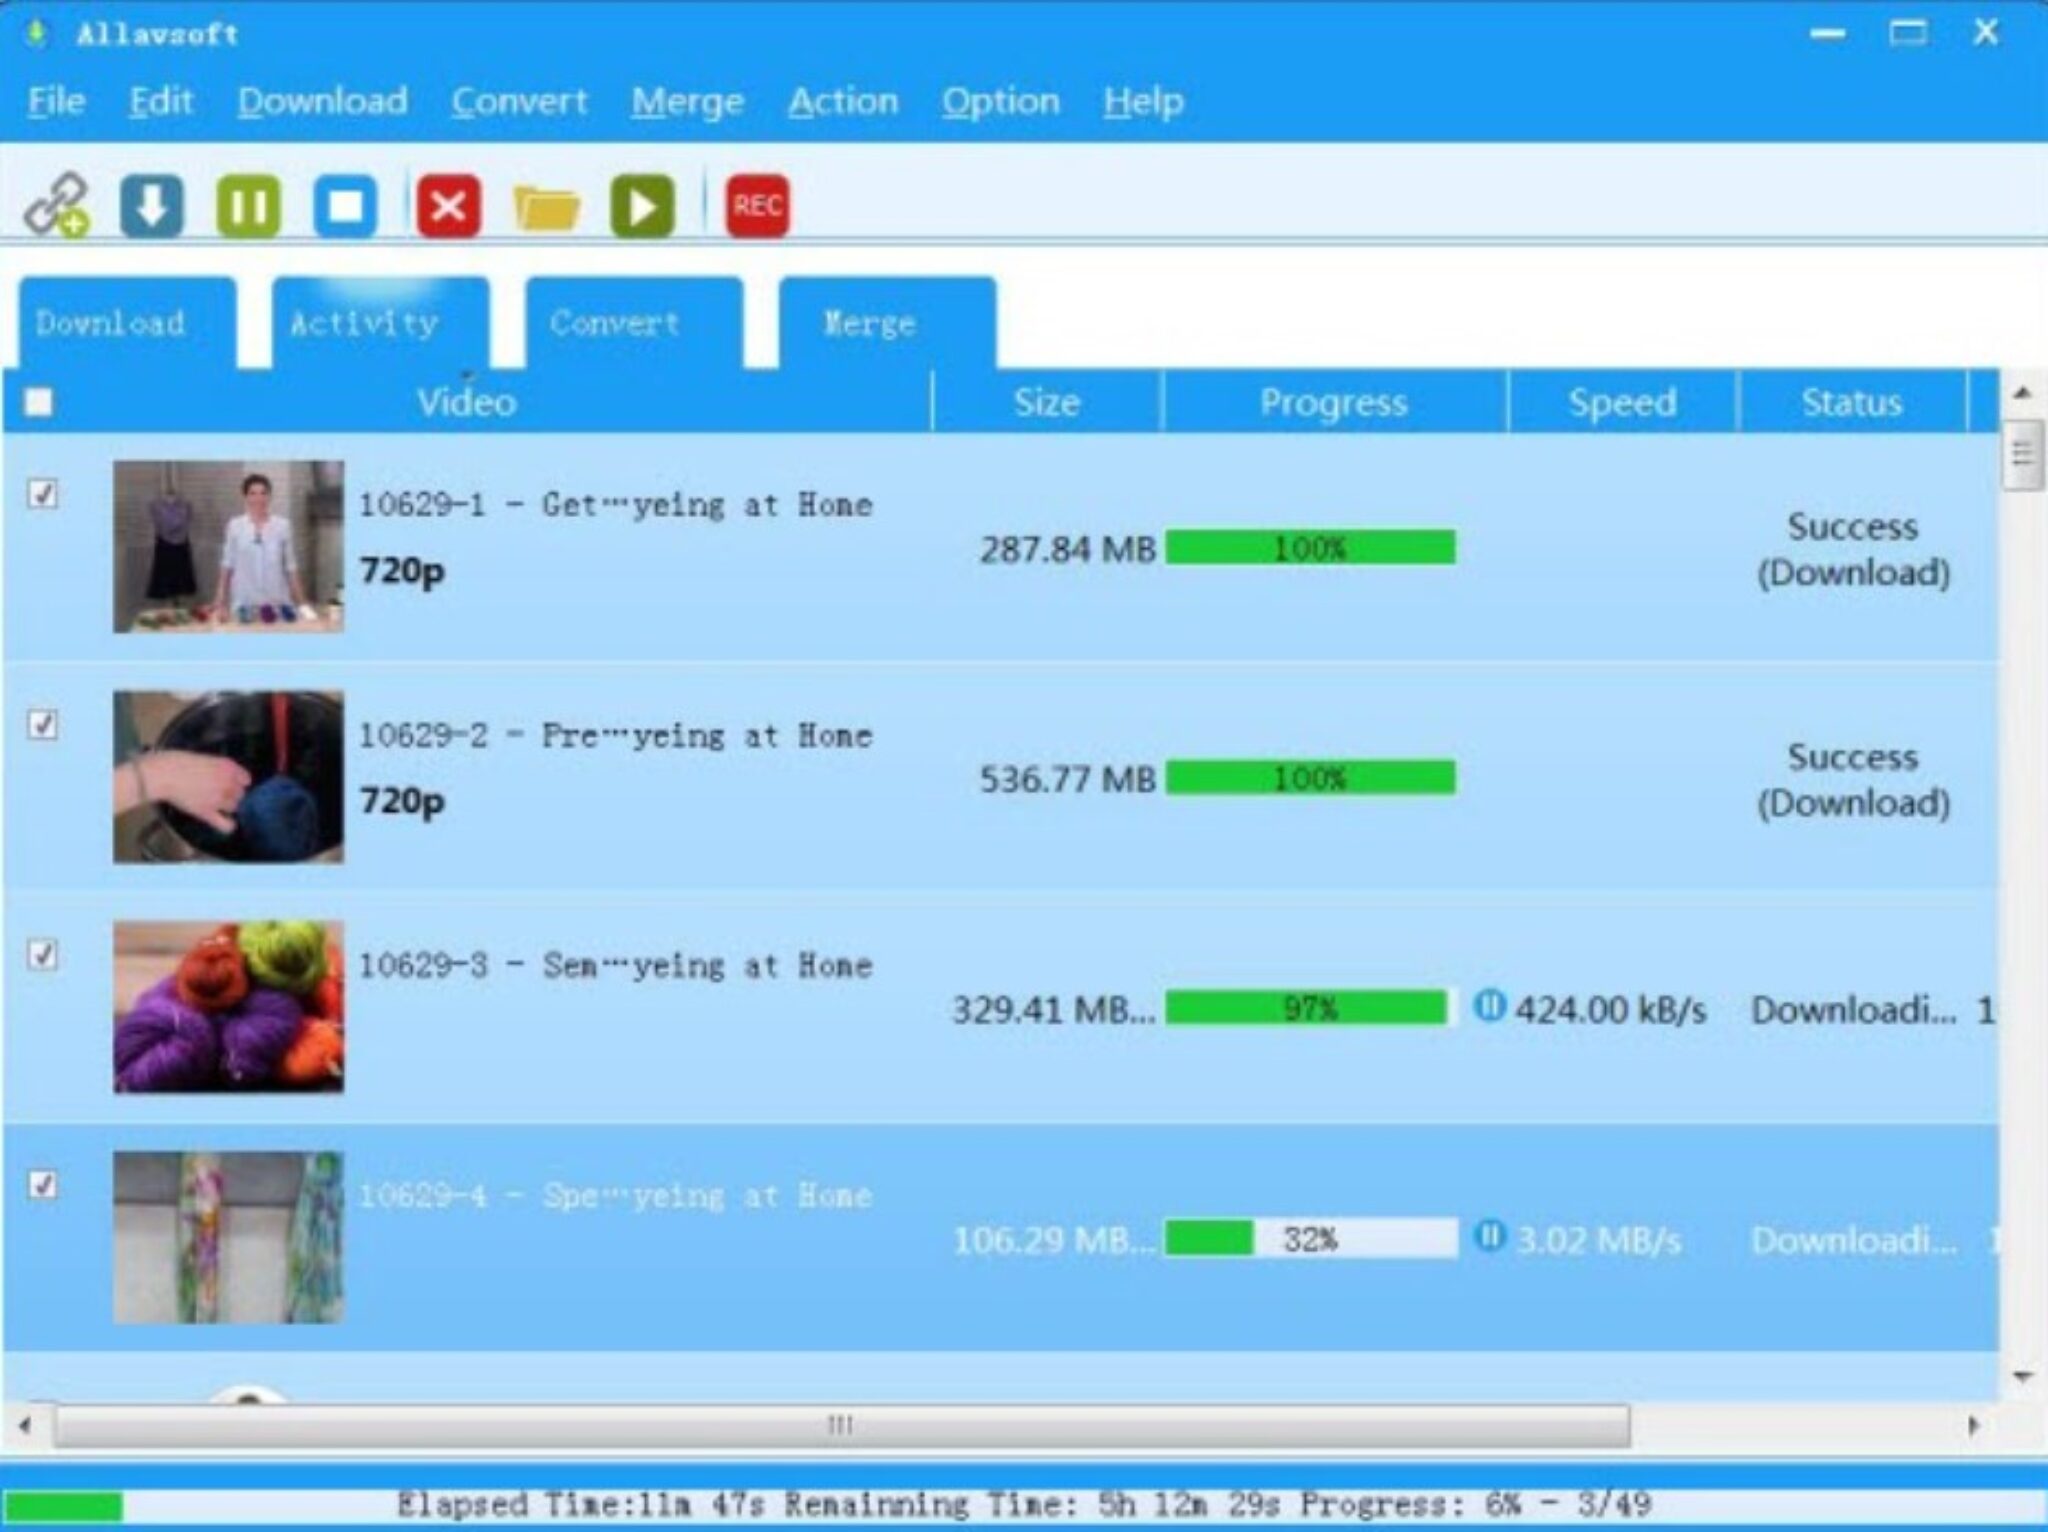The image size is (2048, 1532).
Task: Open the Action menu
Action: tap(843, 100)
